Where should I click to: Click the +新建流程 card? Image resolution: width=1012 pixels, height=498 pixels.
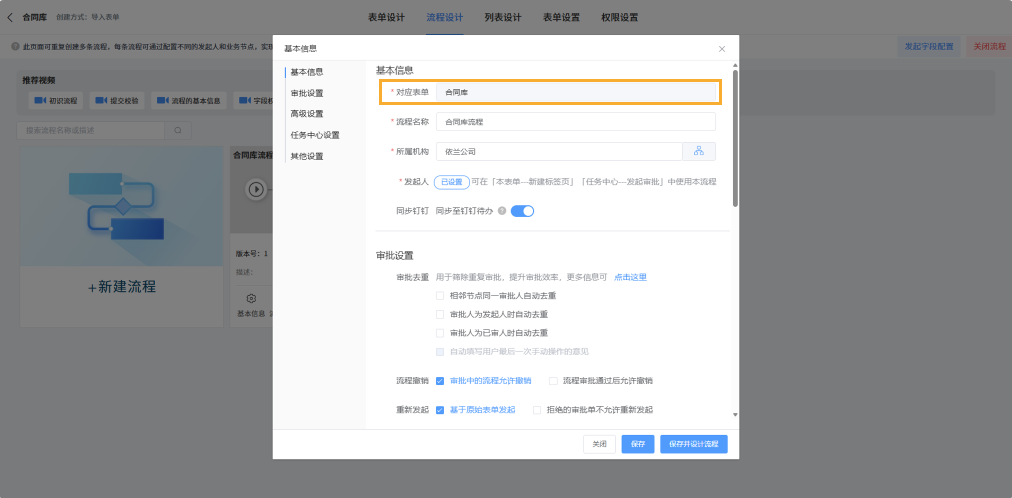122,237
